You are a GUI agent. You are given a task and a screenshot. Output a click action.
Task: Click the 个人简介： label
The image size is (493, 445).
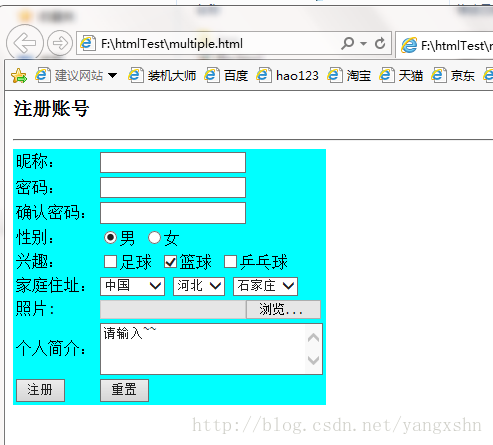point(51,349)
